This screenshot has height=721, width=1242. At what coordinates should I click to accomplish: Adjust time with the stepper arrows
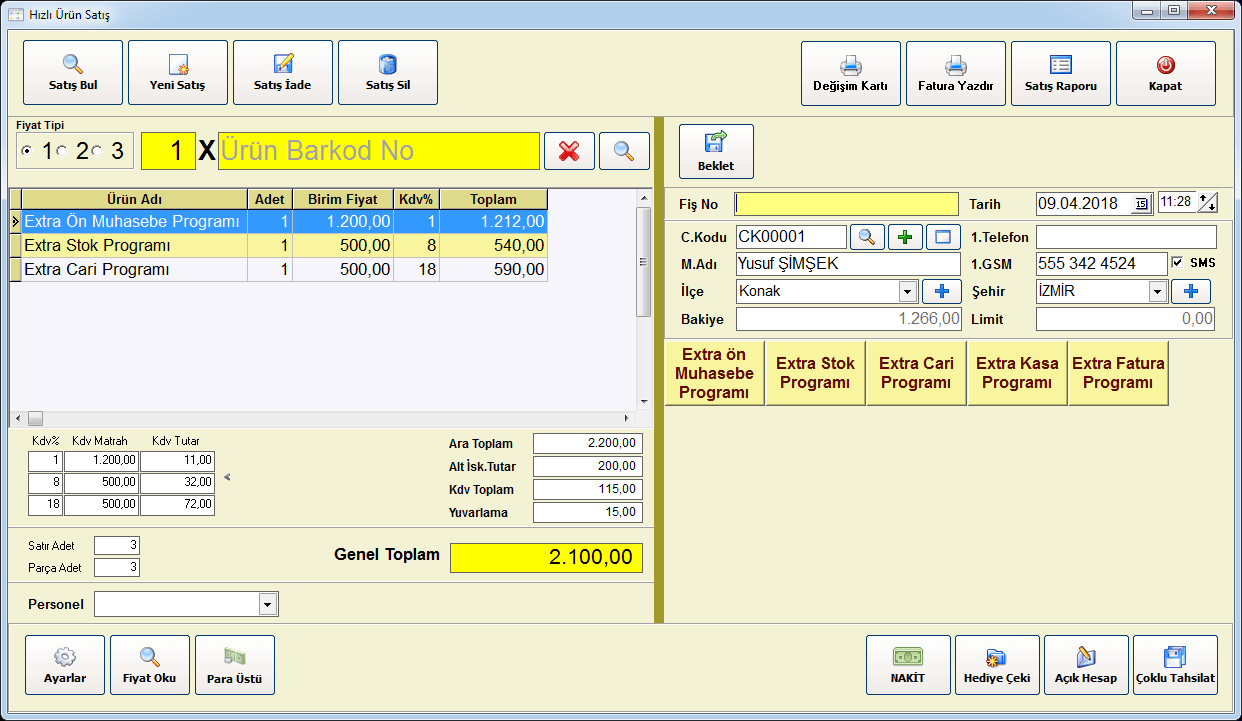(x=1208, y=203)
